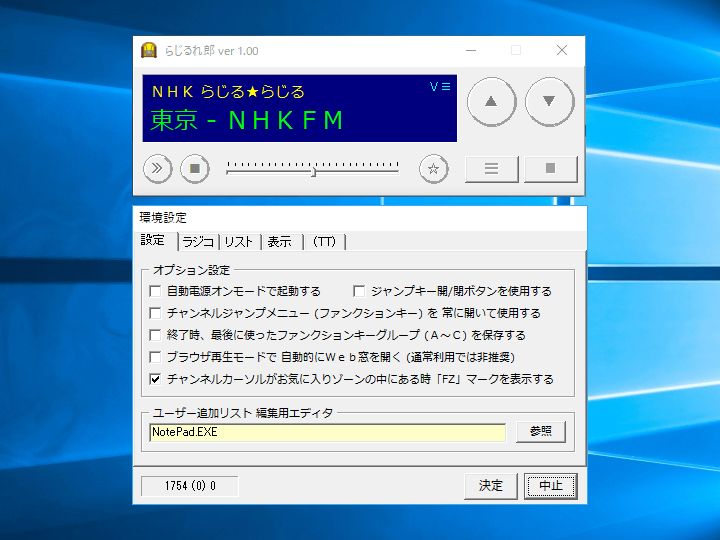Image resolution: width=720 pixels, height=540 pixels.
Task: Open the 表示 tab
Action: tap(280, 242)
